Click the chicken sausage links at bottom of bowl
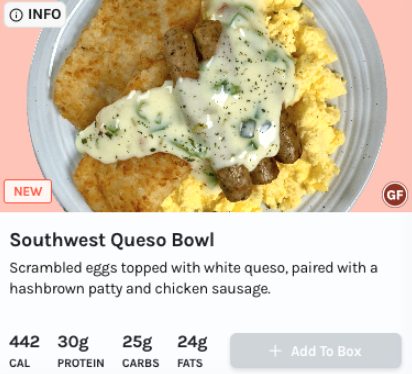Image resolution: width=412 pixels, height=374 pixels. coord(247,177)
